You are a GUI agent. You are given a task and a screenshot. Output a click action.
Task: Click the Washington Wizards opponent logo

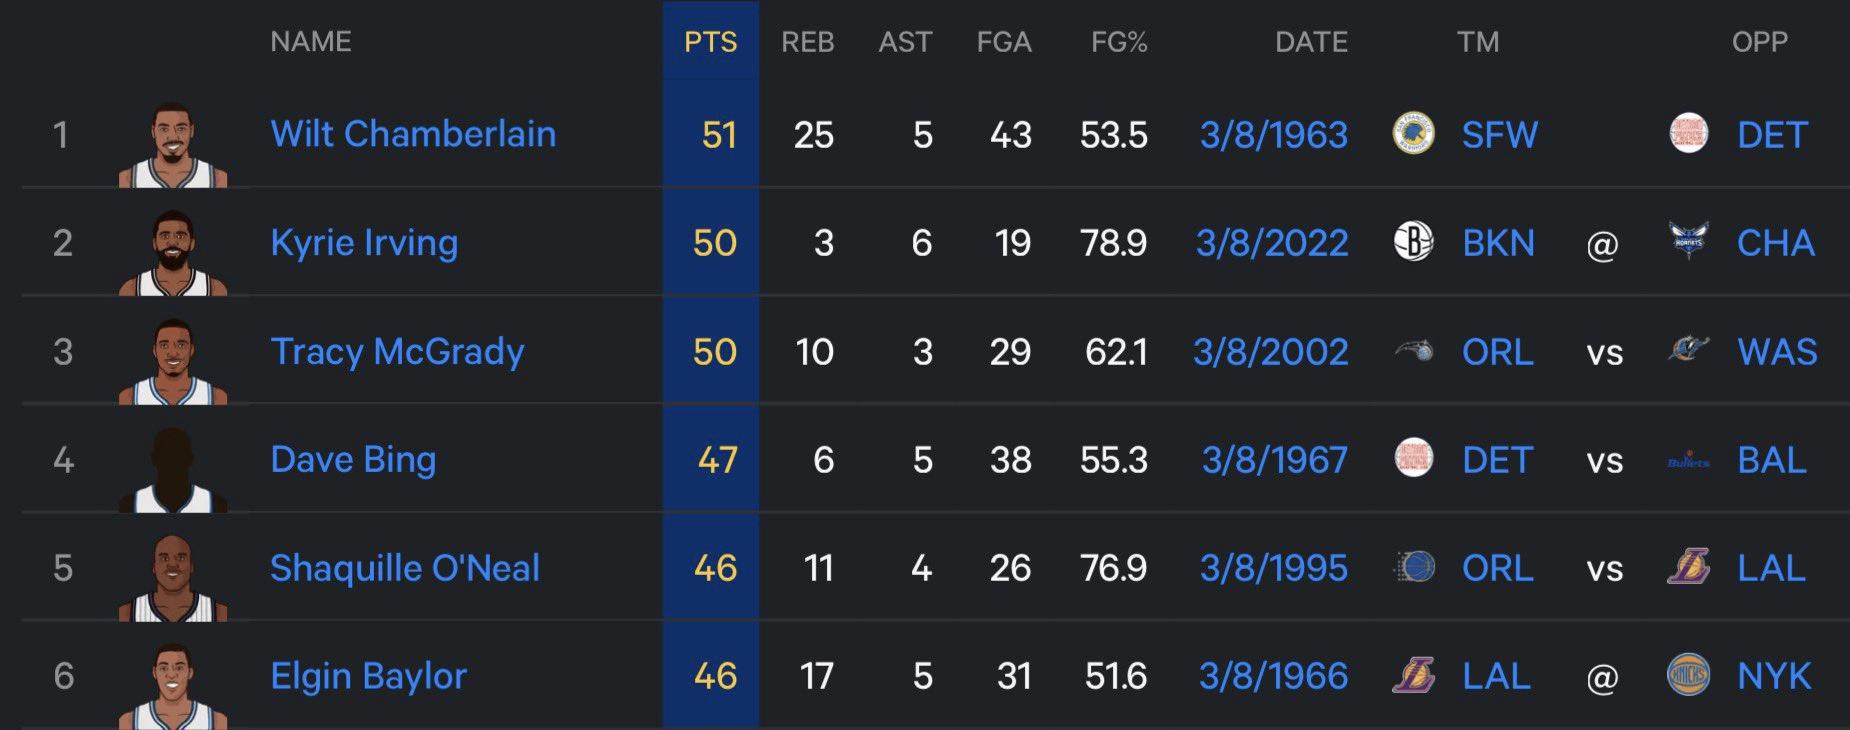pyautogui.click(x=1689, y=351)
